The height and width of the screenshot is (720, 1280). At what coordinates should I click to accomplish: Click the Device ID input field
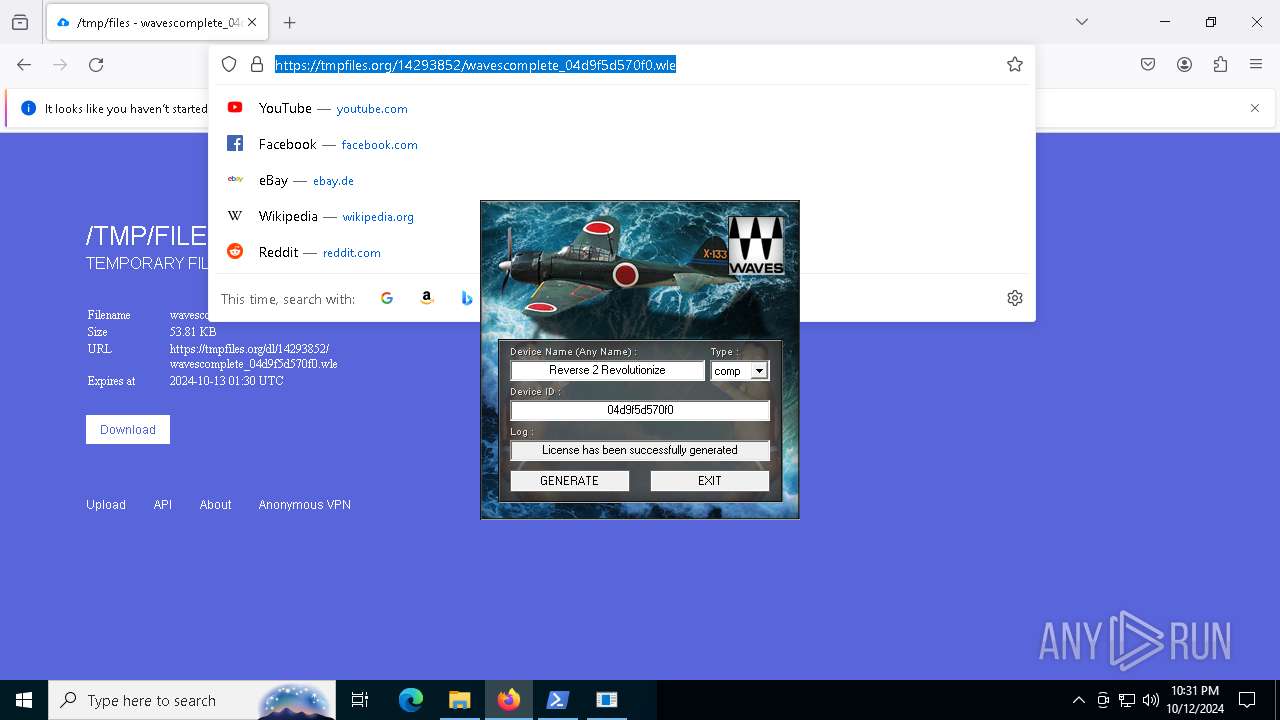[x=640, y=410]
